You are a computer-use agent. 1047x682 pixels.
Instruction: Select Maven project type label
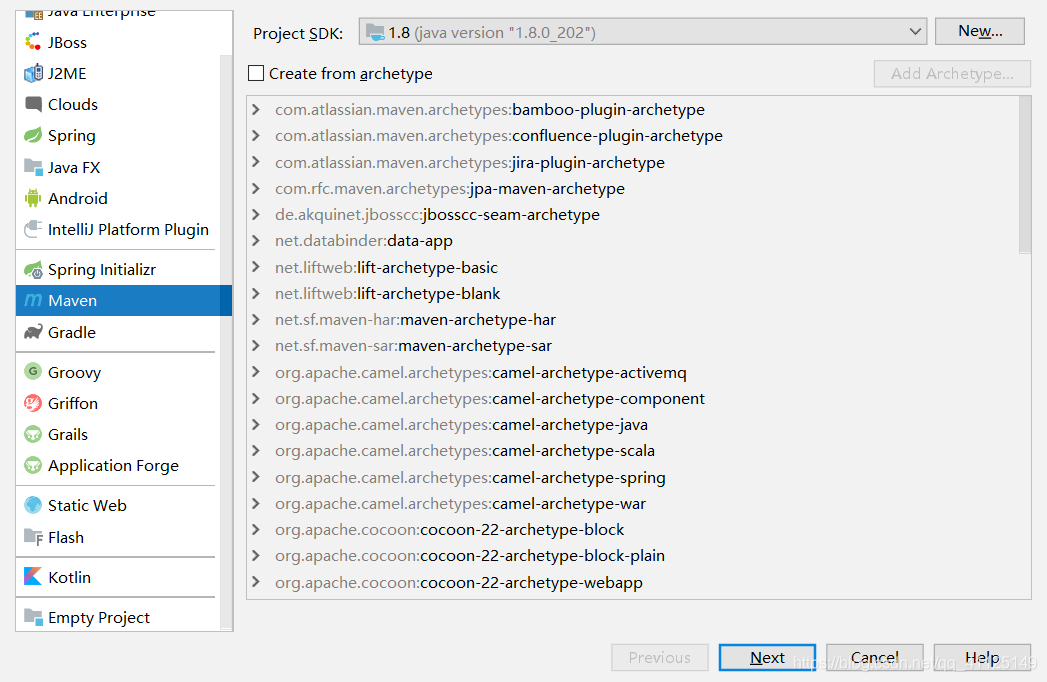click(72, 301)
